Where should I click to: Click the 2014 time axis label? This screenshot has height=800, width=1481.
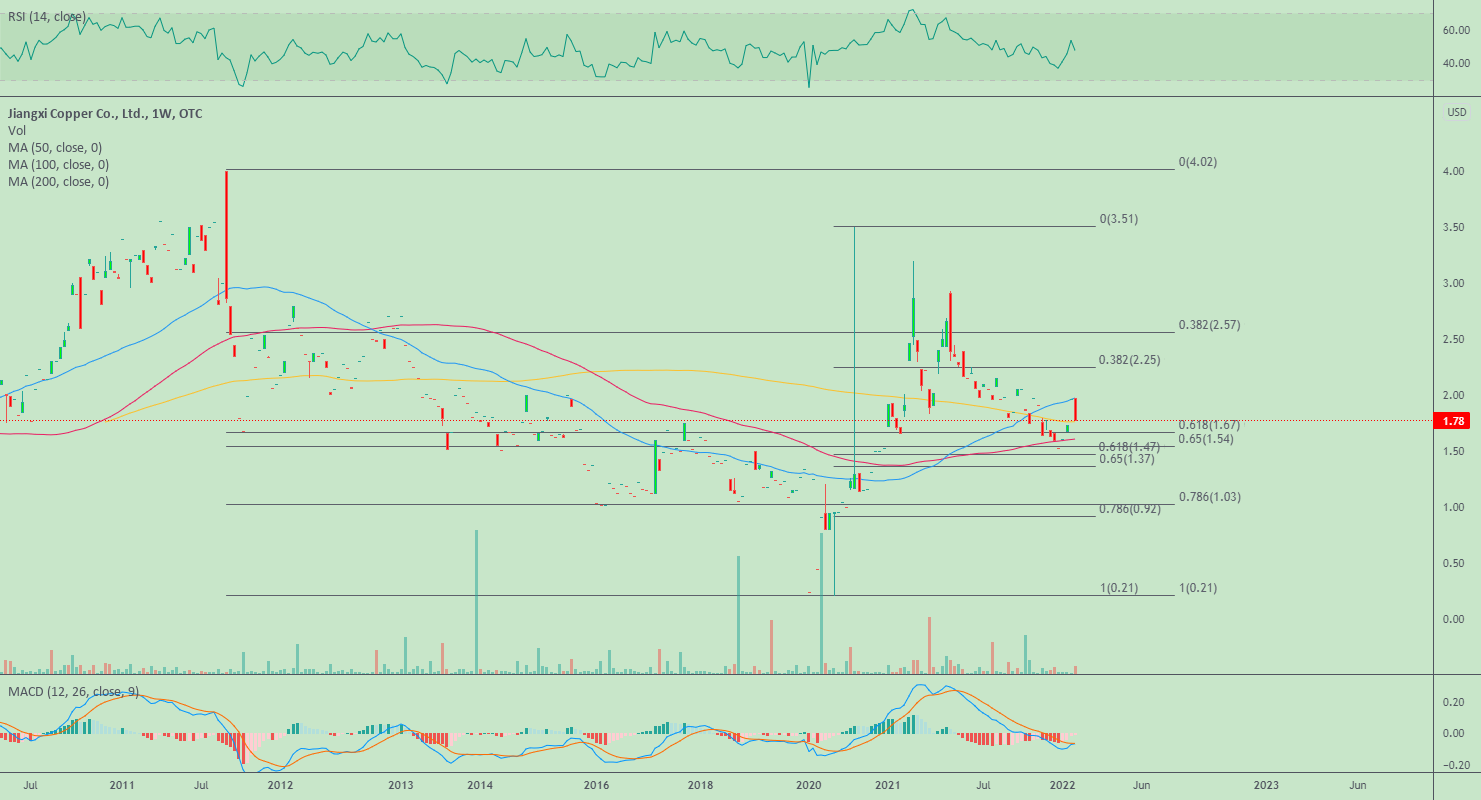pyautogui.click(x=480, y=785)
